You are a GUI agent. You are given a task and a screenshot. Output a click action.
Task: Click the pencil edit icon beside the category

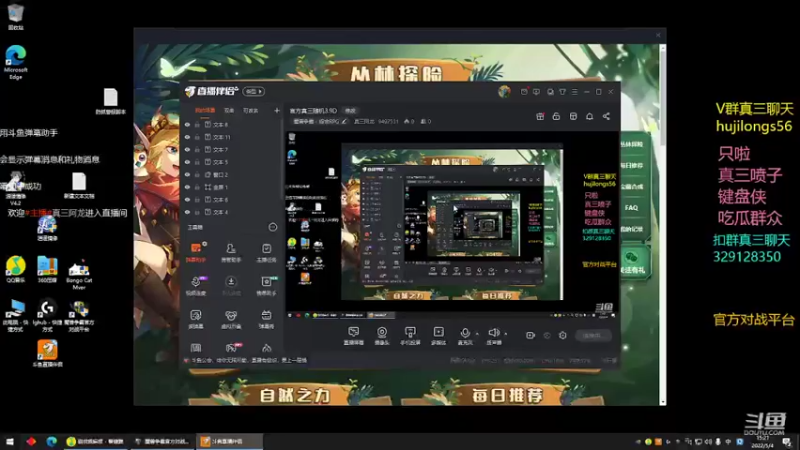pyautogui.click(x=344, y=121)
